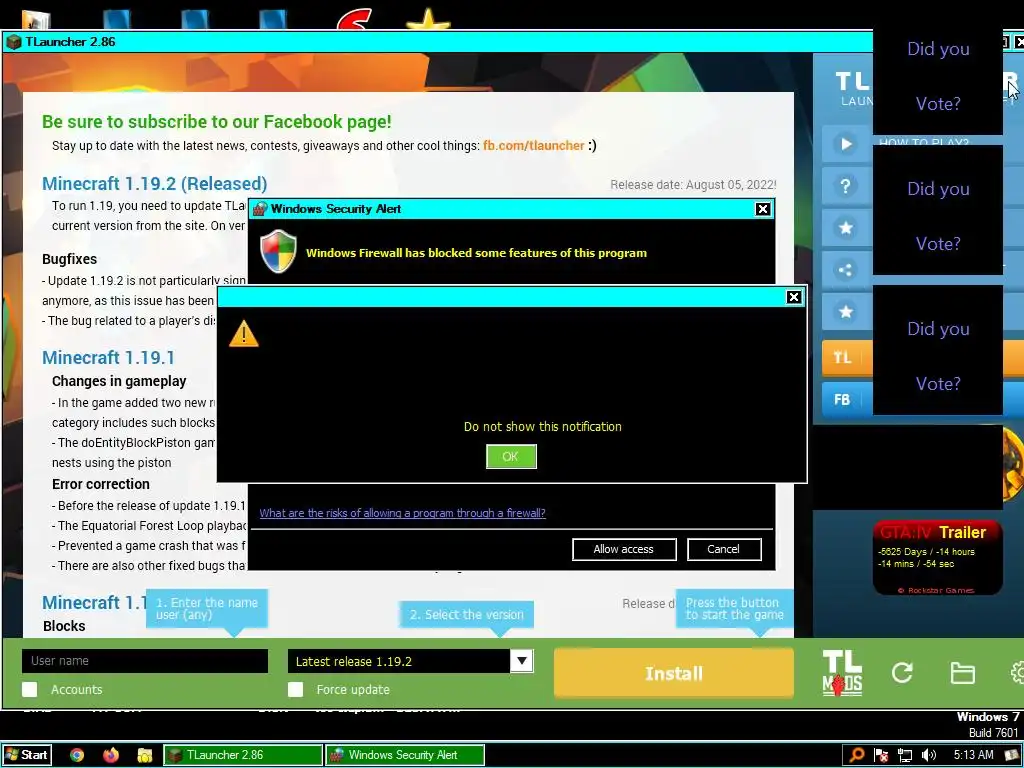Click the GTA:IV Trailer countdown gadget
Screen dimensions: 1024x768
[x=937, y=558]
